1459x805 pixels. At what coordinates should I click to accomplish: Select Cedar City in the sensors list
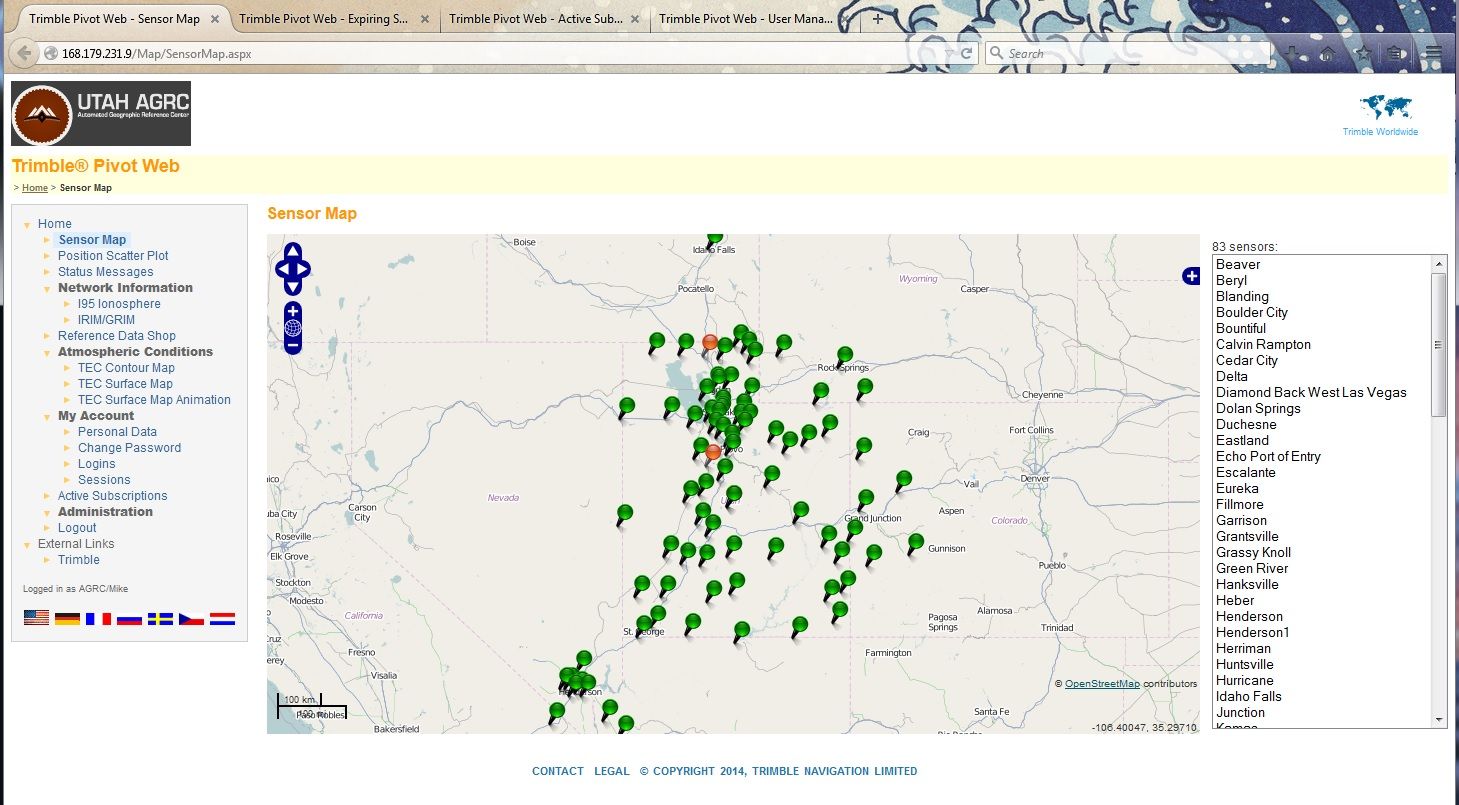[x=1247, y=361]
